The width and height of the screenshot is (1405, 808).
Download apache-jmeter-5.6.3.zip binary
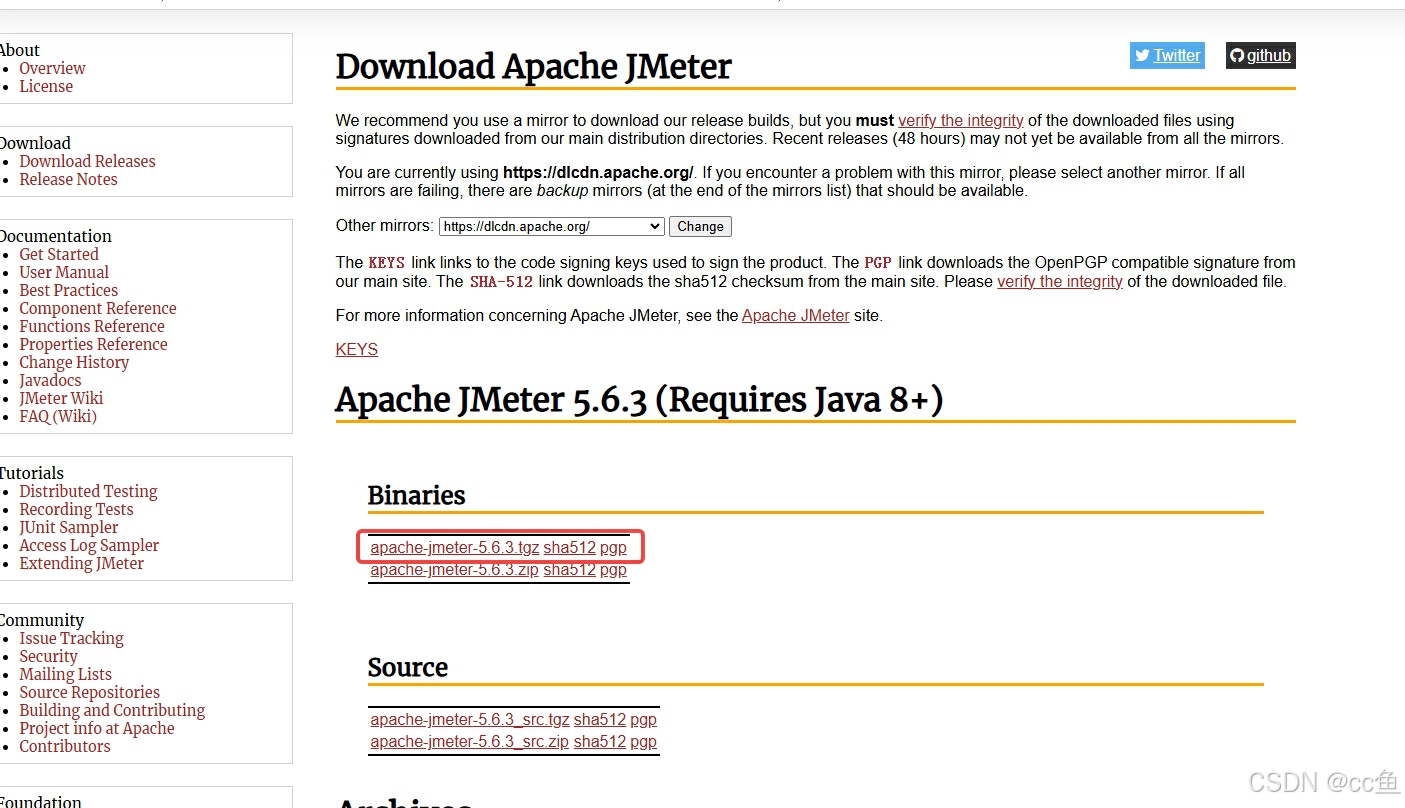455,570
